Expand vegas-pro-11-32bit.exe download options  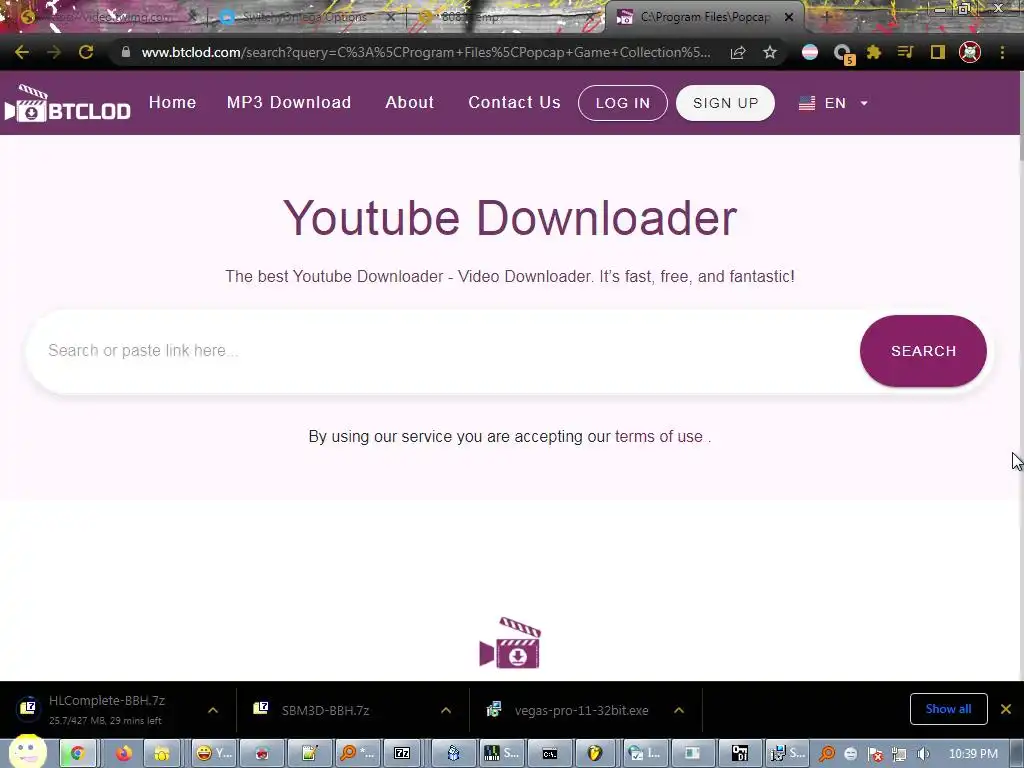pyautogui.click(x=679, y=710)
